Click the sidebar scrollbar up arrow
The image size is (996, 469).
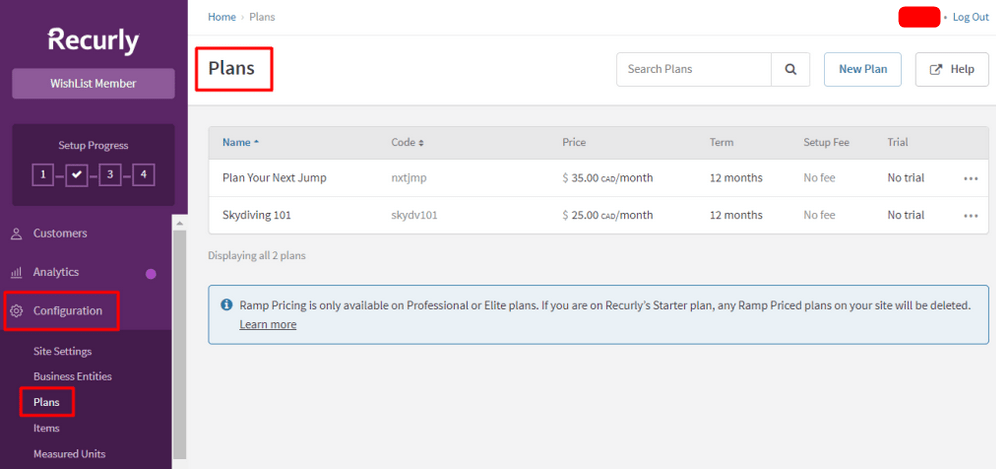point(179,223)
